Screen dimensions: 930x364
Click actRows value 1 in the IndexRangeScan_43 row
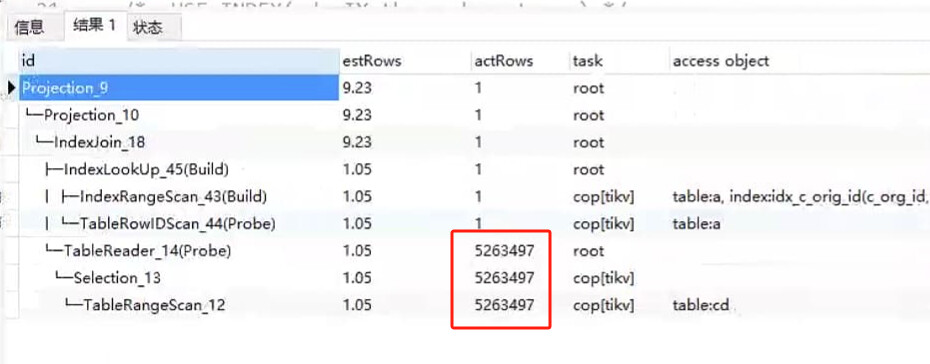(x=478, y=196)
